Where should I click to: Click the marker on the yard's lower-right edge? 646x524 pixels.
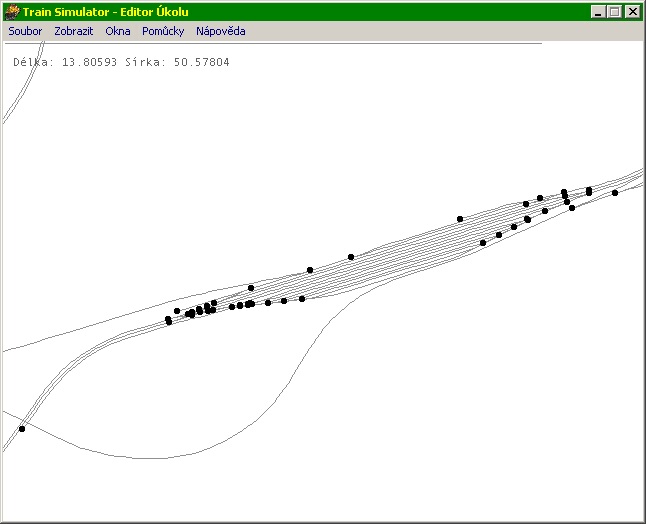483,243
